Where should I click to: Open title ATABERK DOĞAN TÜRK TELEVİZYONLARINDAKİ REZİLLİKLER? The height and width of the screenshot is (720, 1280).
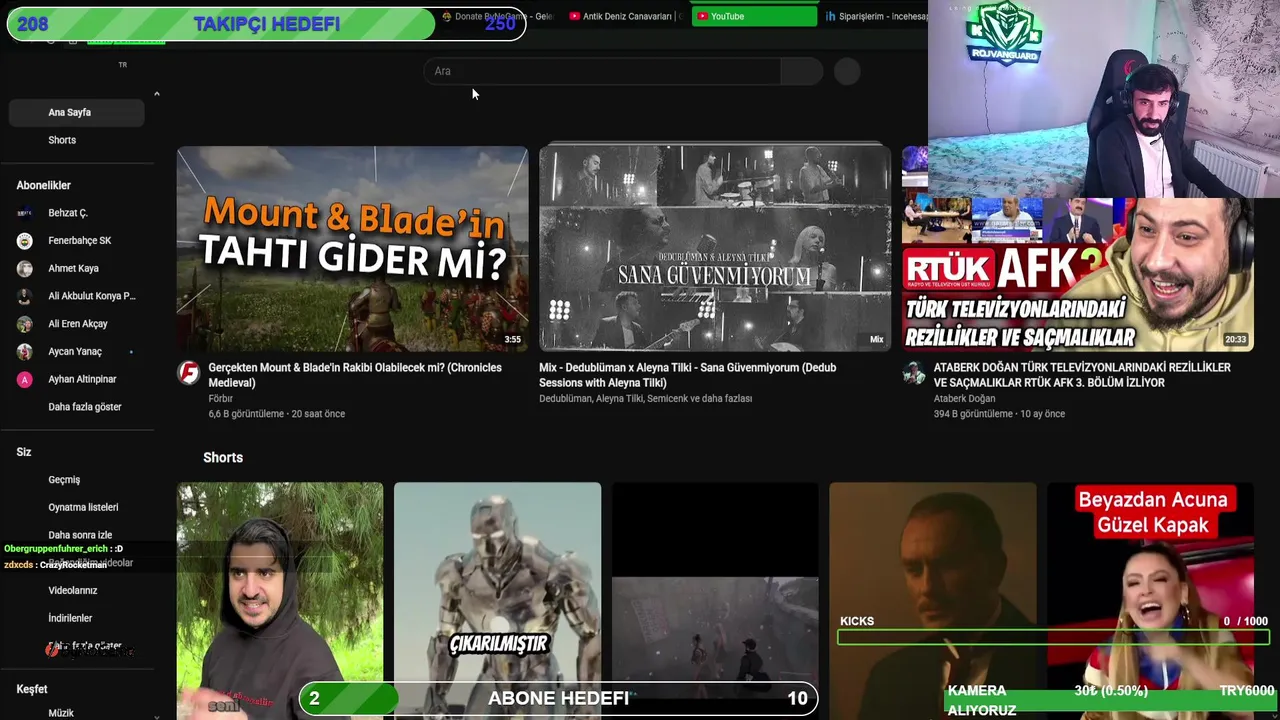click(x=1082, y=375)
